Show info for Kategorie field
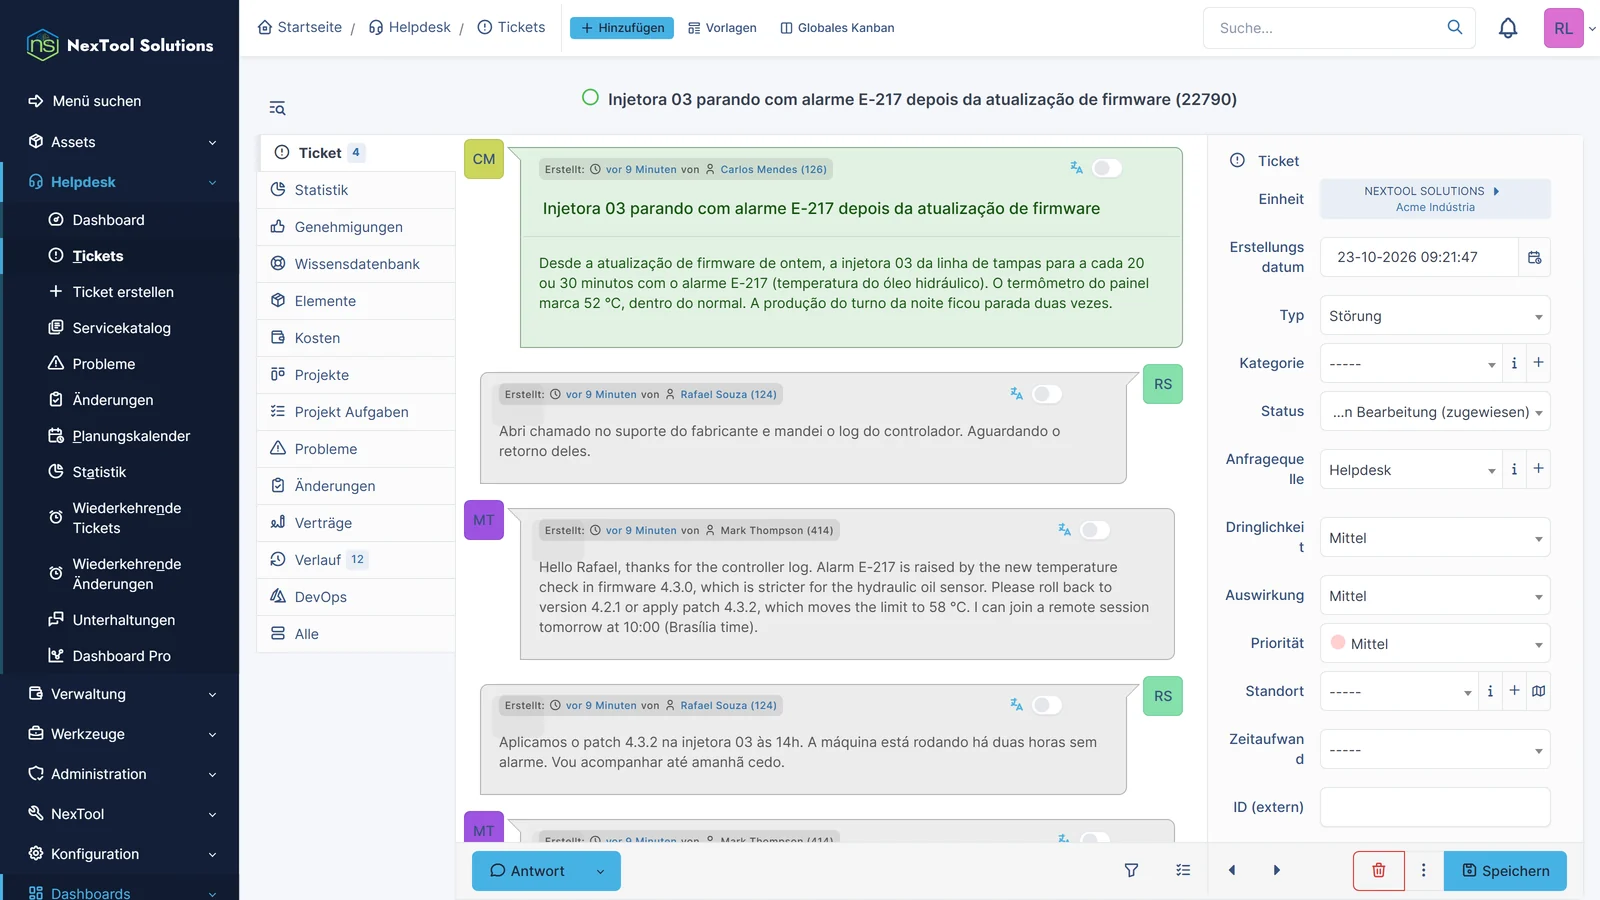Image resolution: width=1600 pixels, height=900 pixels. pyautogui.click(x=1514, y=363)
